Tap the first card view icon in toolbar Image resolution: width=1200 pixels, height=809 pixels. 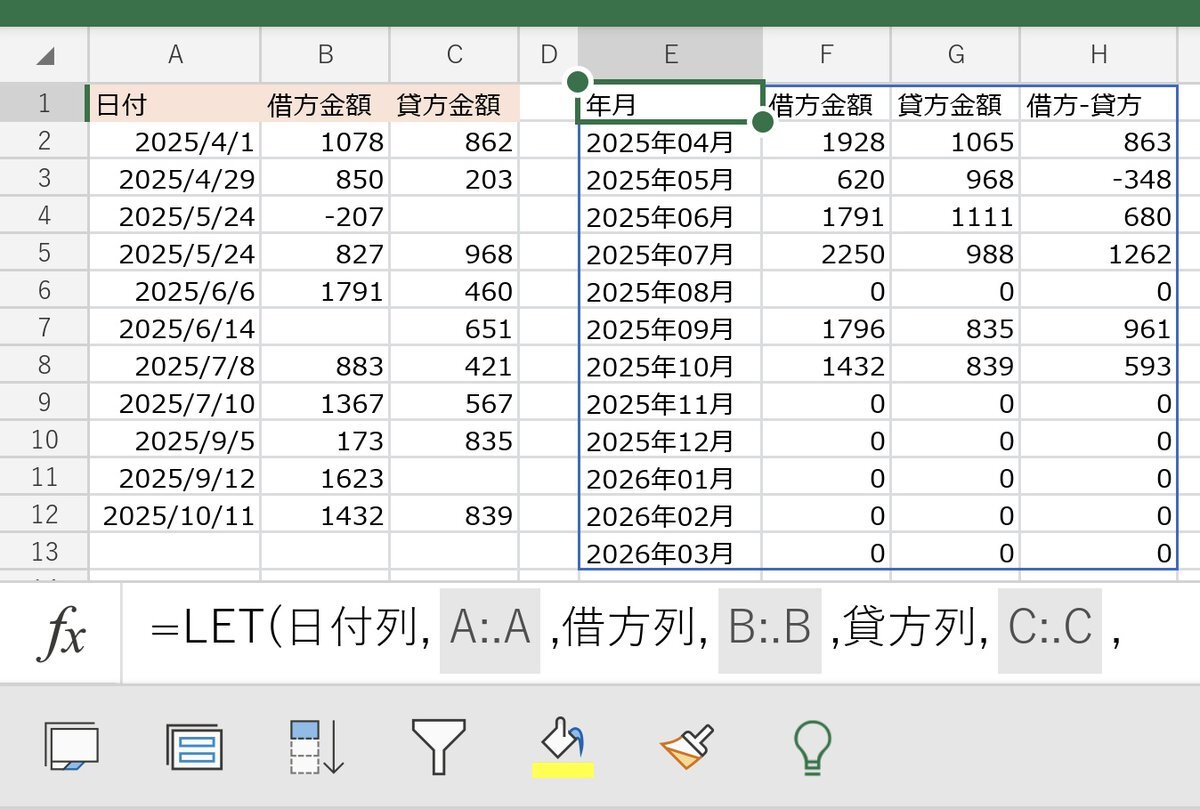(71, 747)
